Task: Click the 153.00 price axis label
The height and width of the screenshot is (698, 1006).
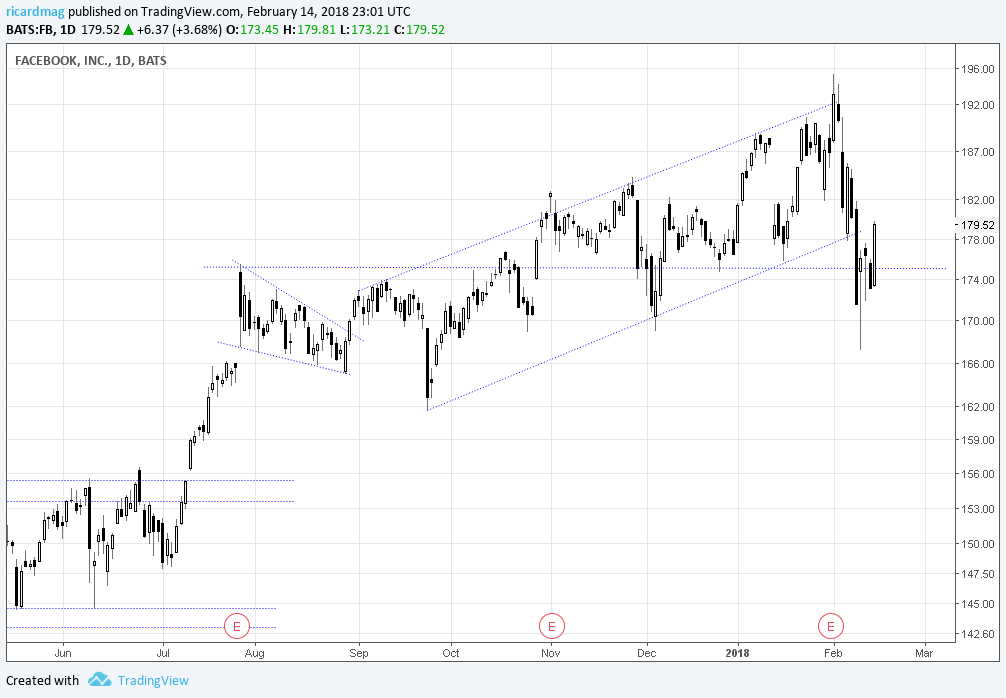Action: point(979,509)
